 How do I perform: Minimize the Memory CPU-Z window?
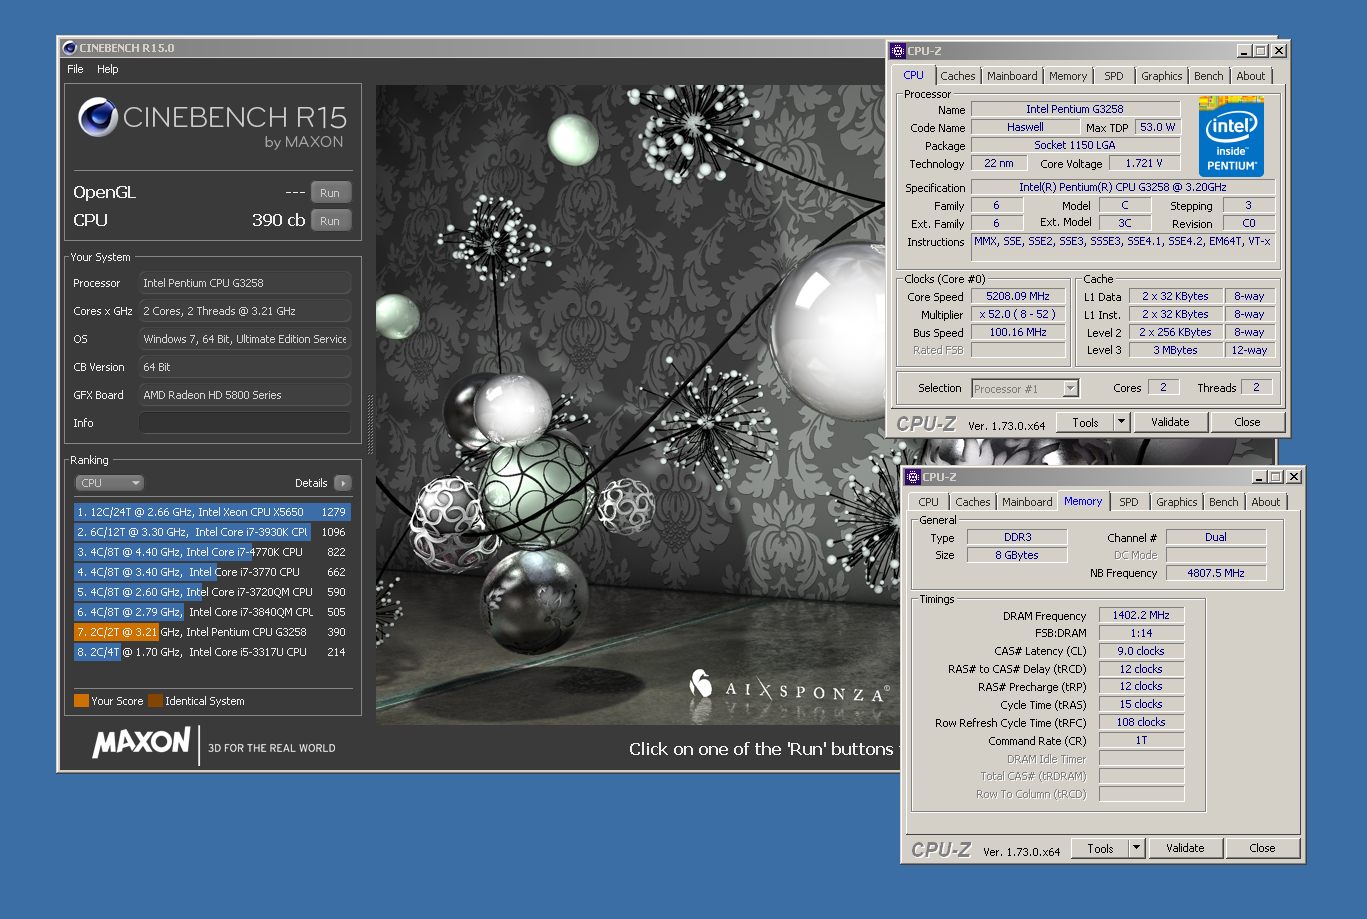point(1259,477)
